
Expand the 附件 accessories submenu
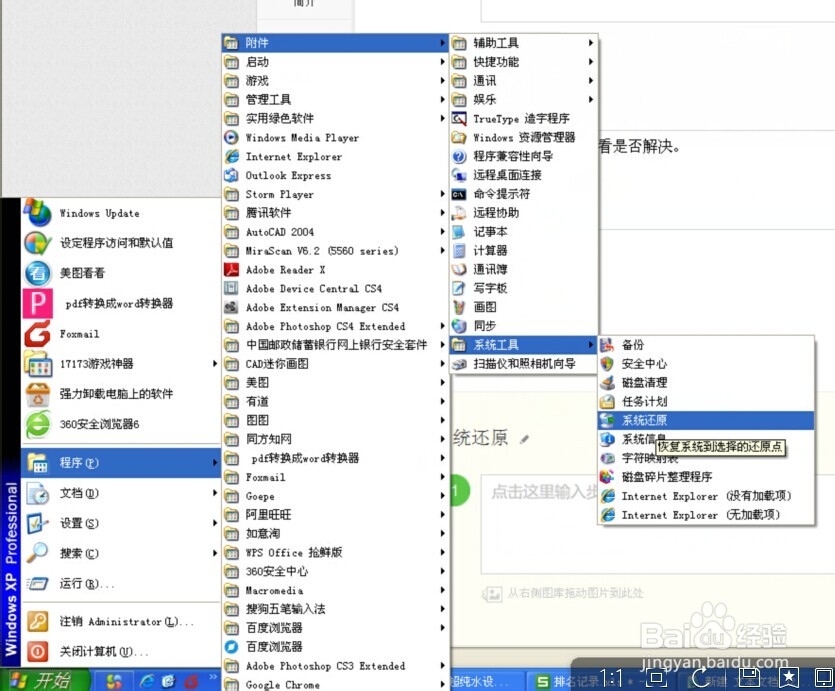point(335,43)
